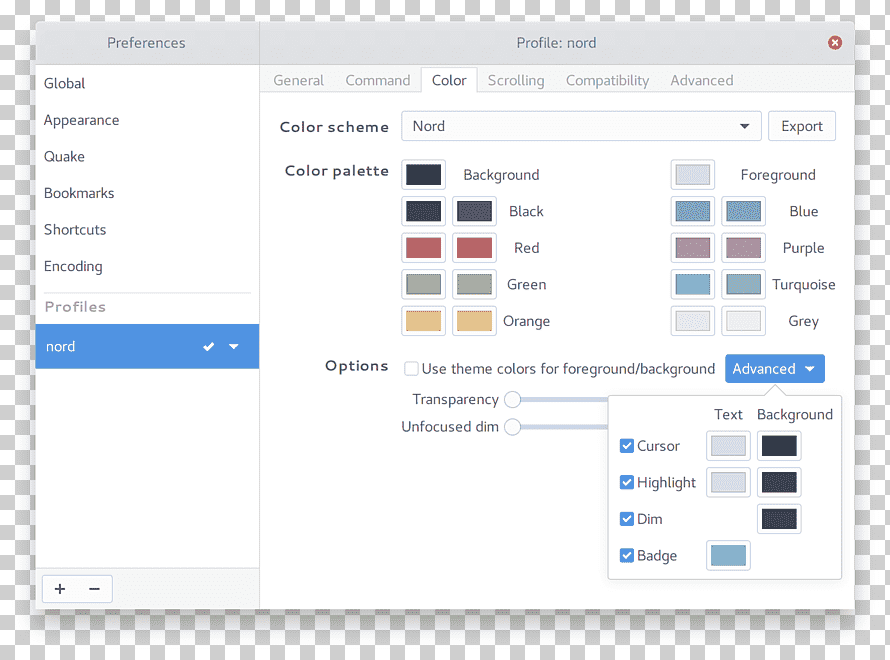This screenshot has height=660, width=890.
Task: Open the Compatibility tab
Action: [607, 81]
